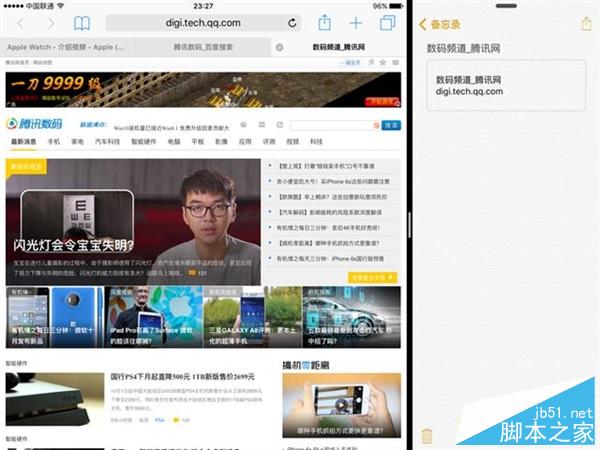The width and height of the screenshot is (600, 450).
Task: Open the connected car thumbnail card
Action: (x=352, y=317)
